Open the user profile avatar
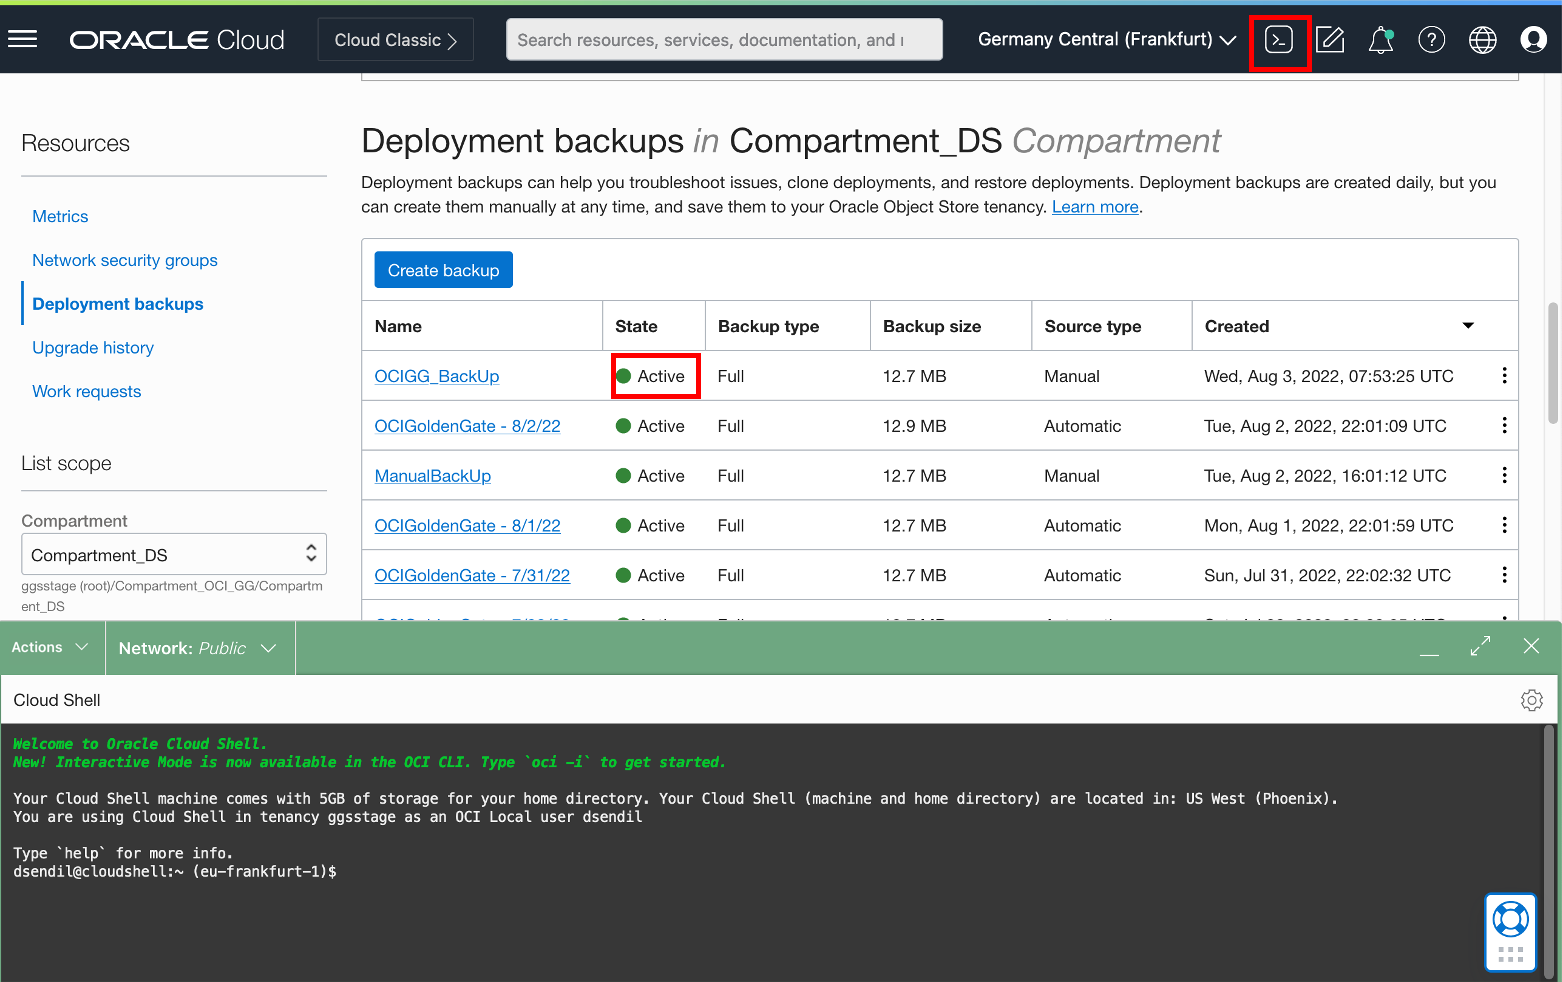 (1532, 40)
